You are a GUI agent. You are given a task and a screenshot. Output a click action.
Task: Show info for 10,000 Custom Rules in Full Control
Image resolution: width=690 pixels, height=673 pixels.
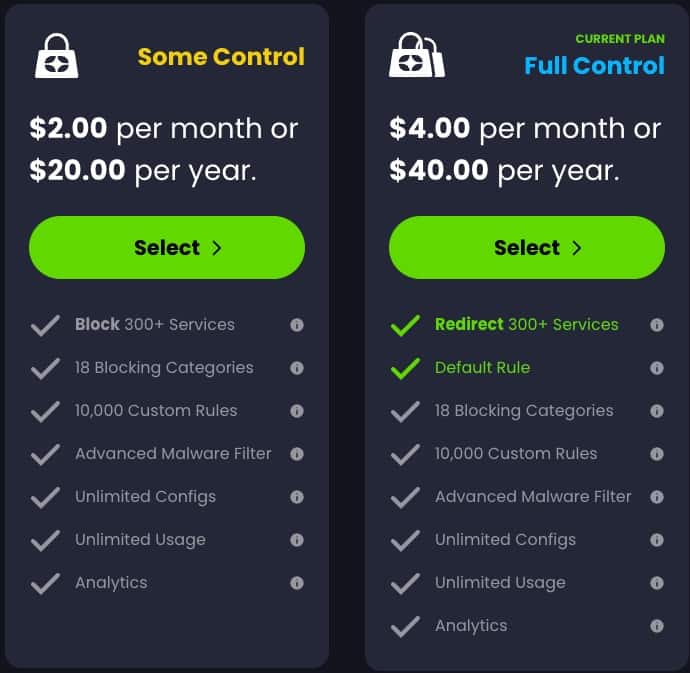pyautogui.click(x=657, y=454)
